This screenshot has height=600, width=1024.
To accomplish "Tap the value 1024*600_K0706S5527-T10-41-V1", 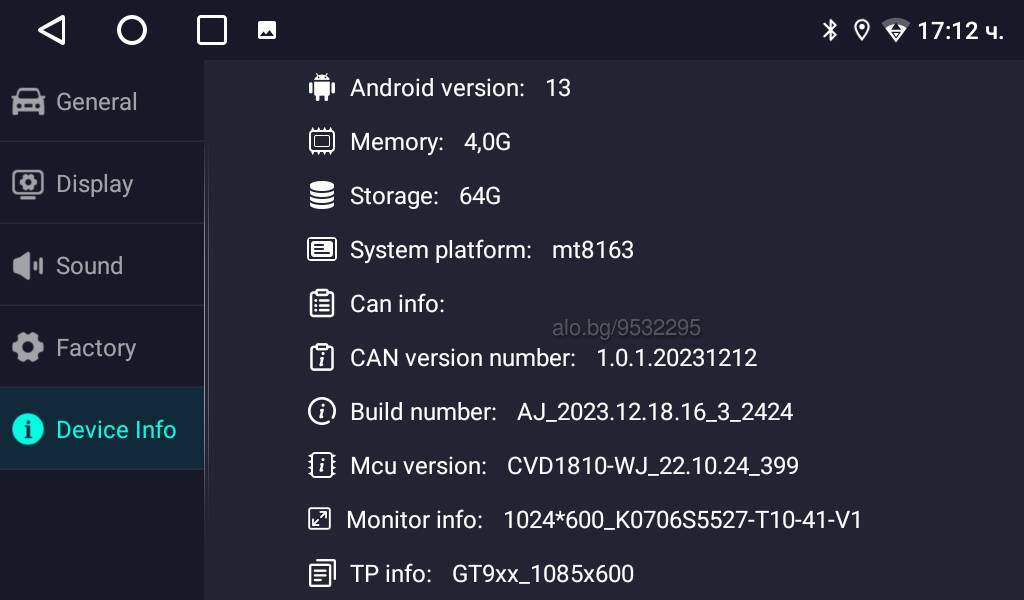I will click(x=682, y=520).
